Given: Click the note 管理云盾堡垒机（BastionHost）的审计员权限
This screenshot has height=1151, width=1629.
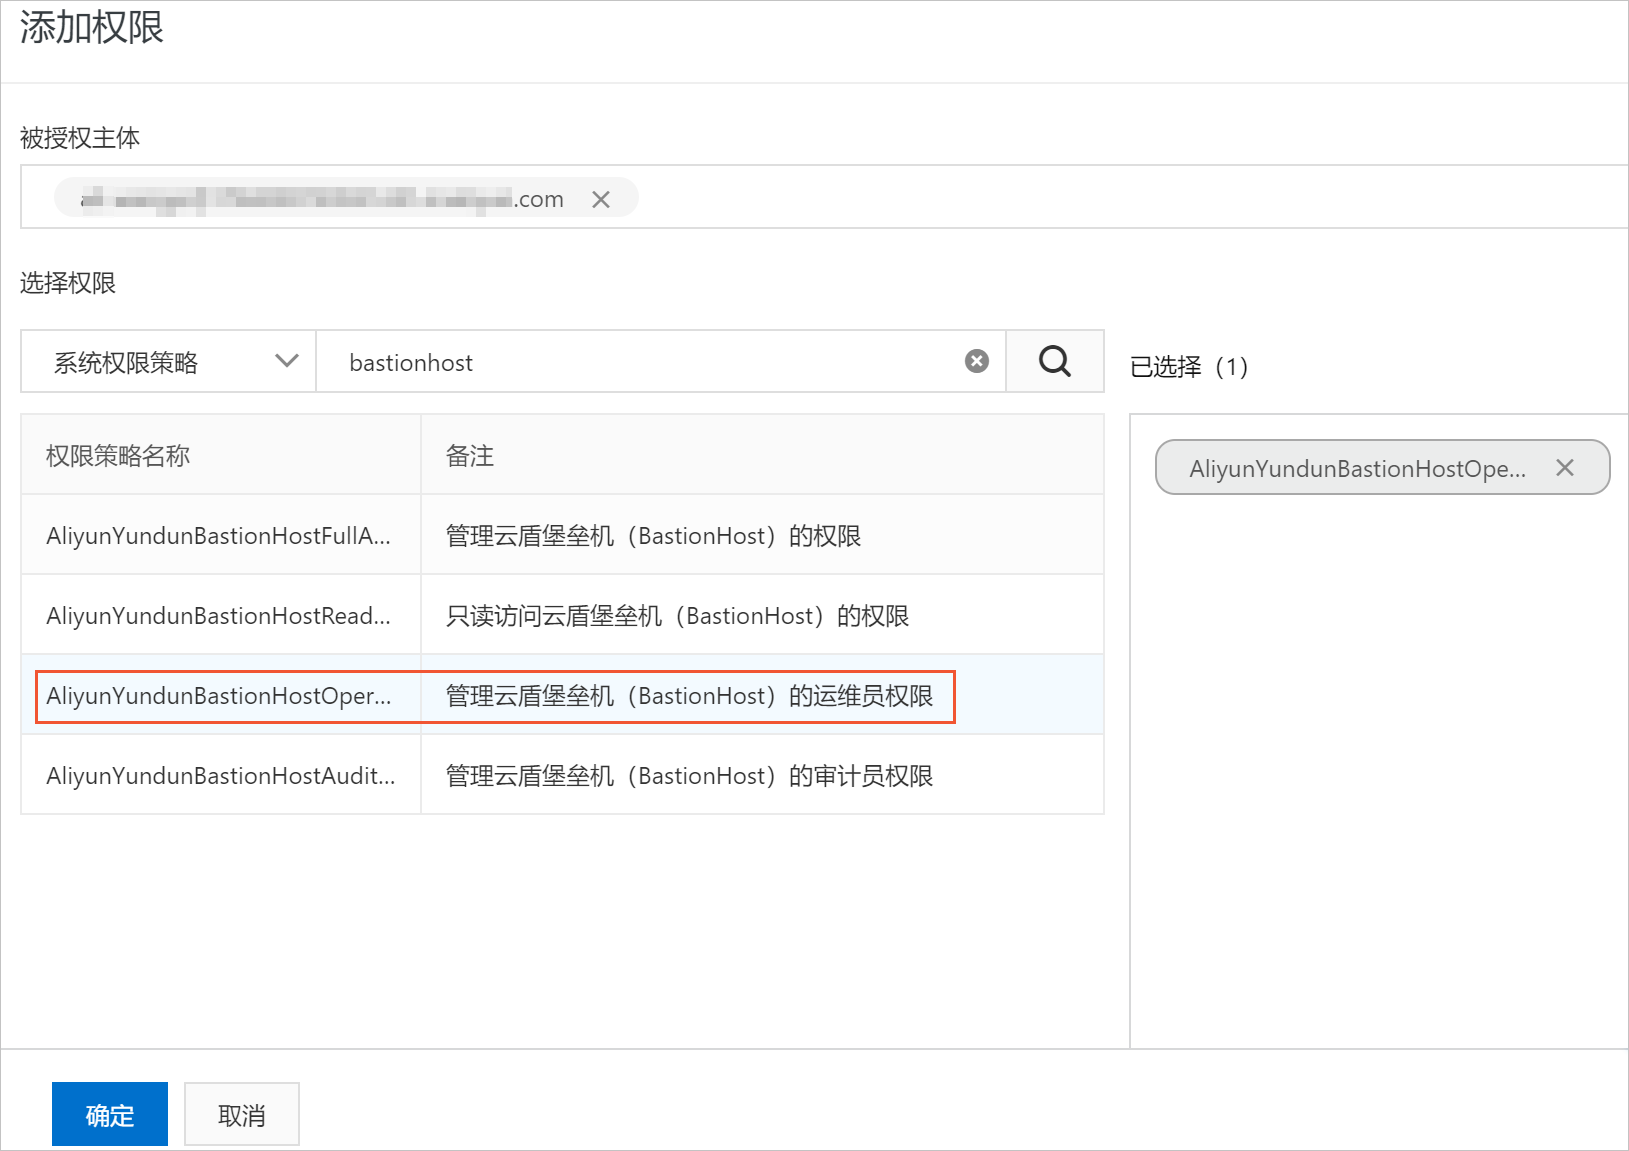Looking at the screenshot, I should coord(689,776).
